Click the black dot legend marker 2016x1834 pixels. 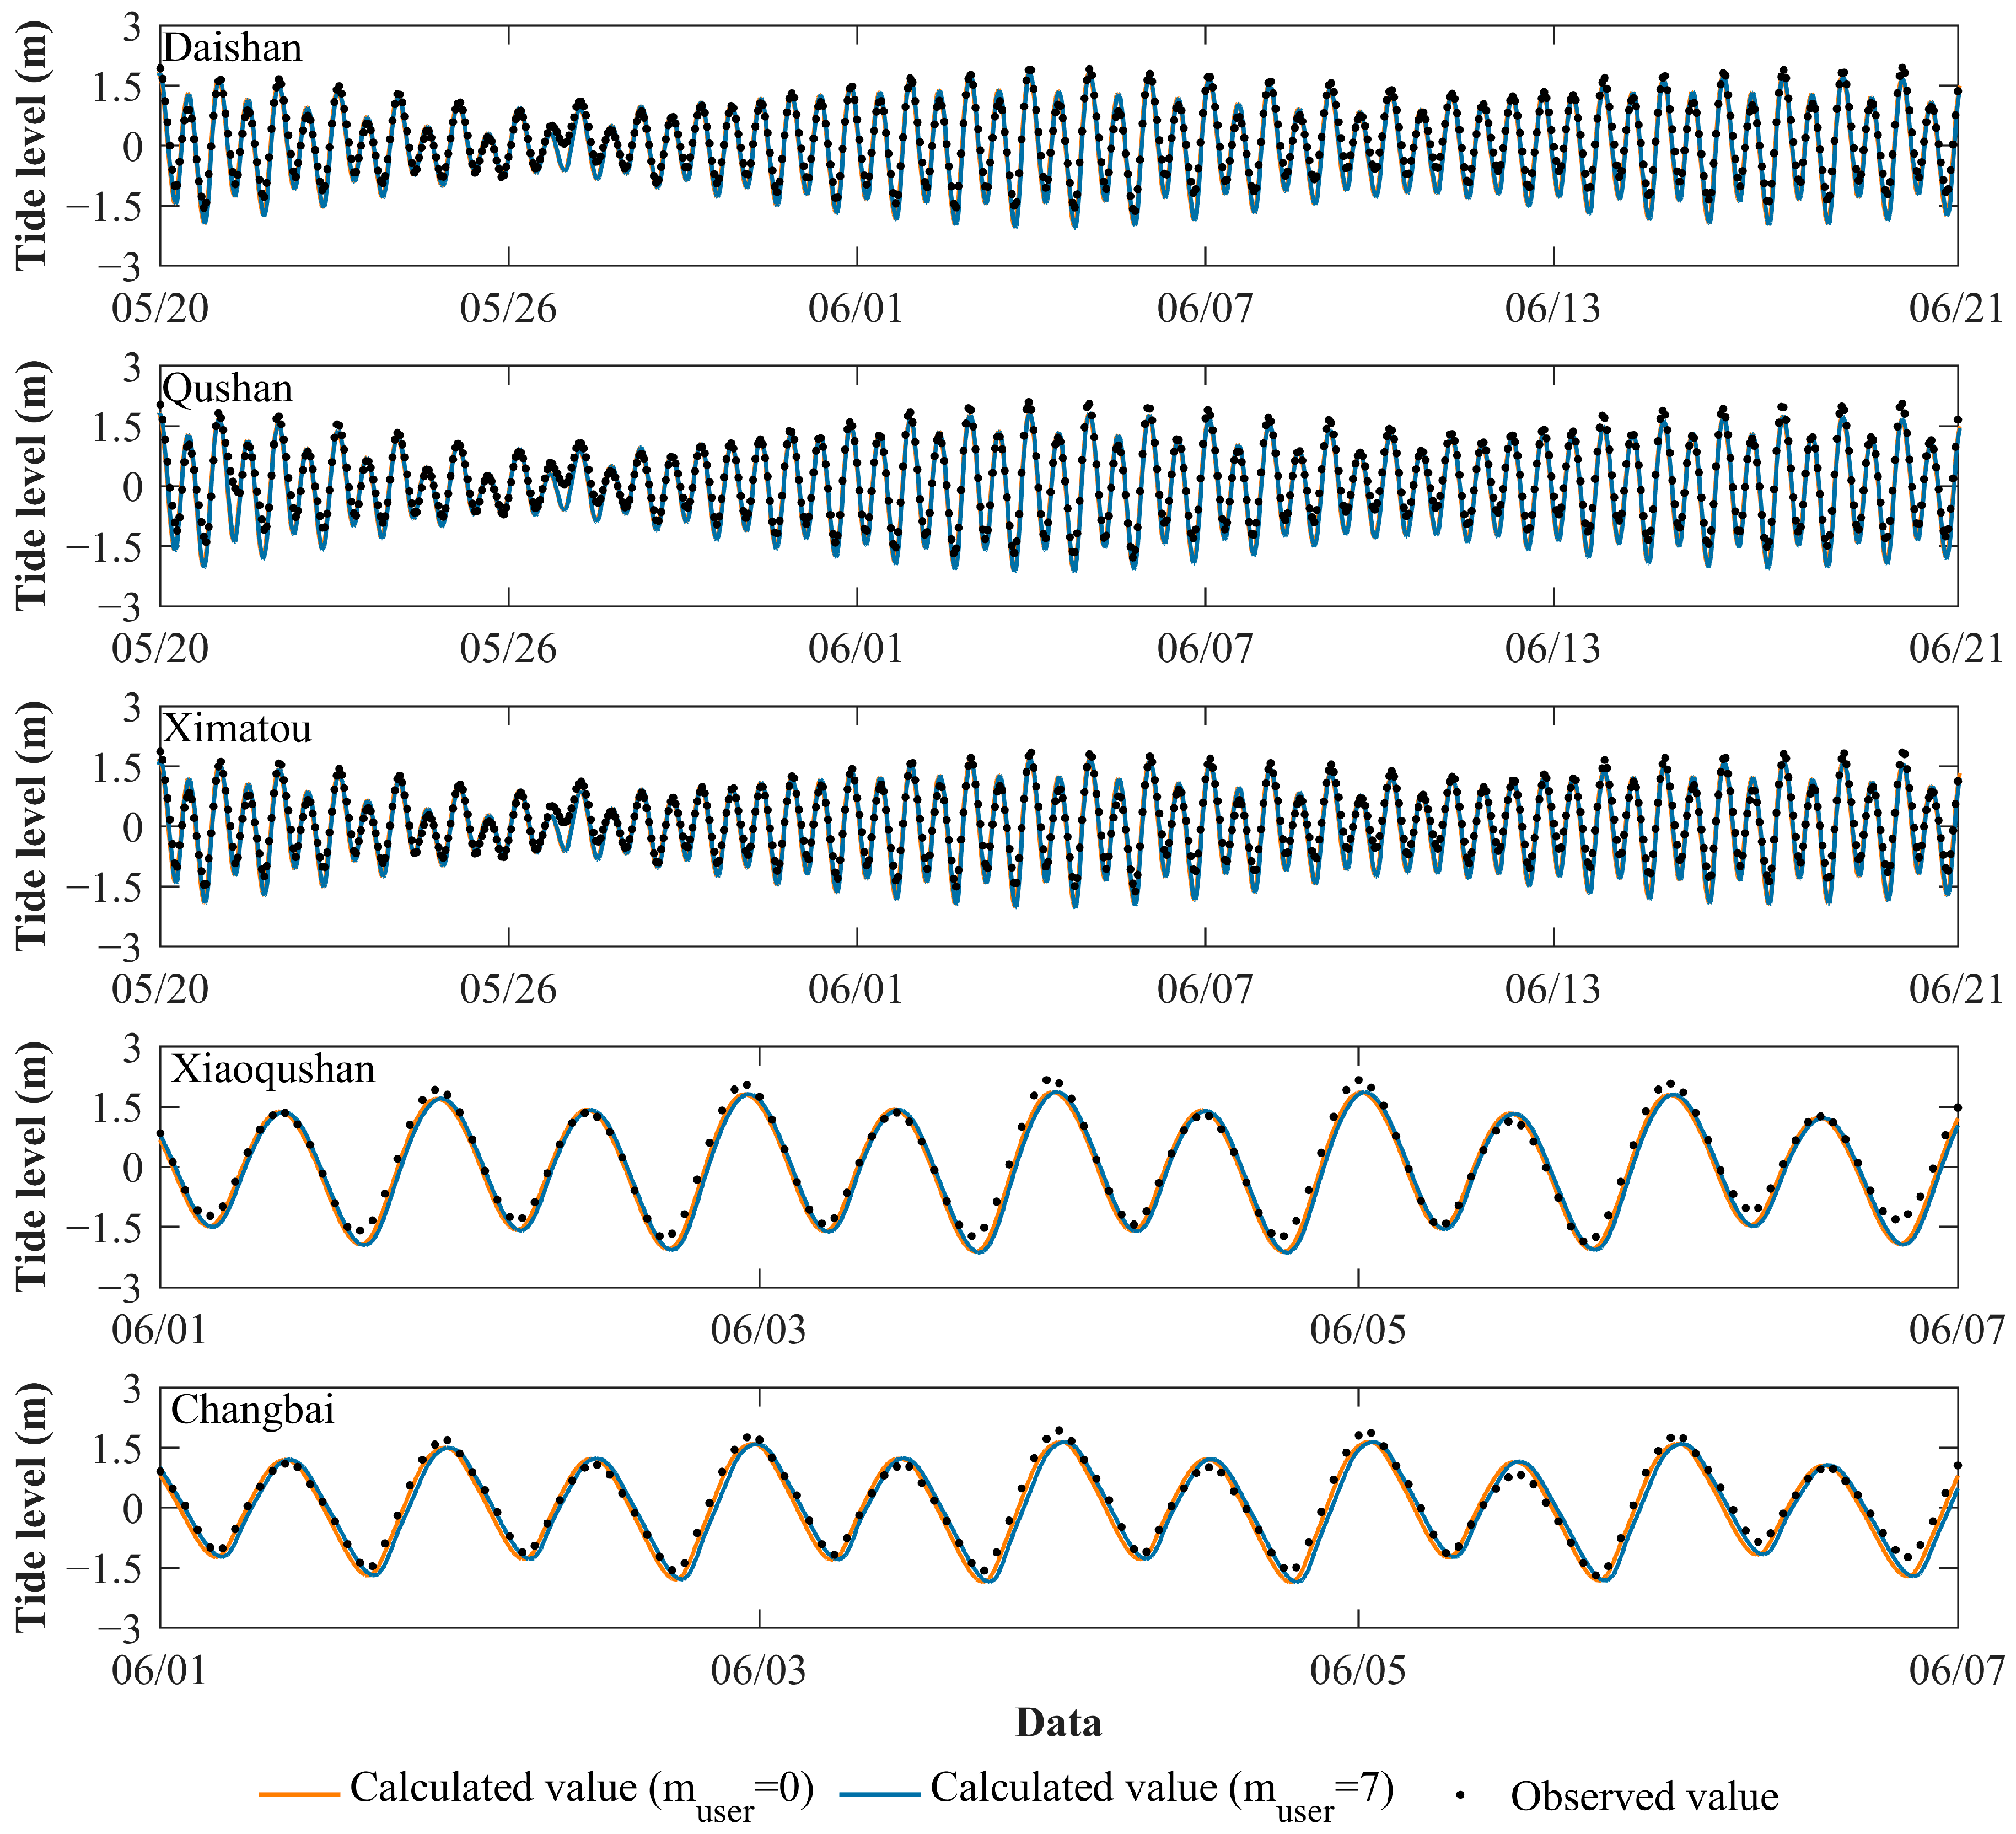tap(1461, 1795)
